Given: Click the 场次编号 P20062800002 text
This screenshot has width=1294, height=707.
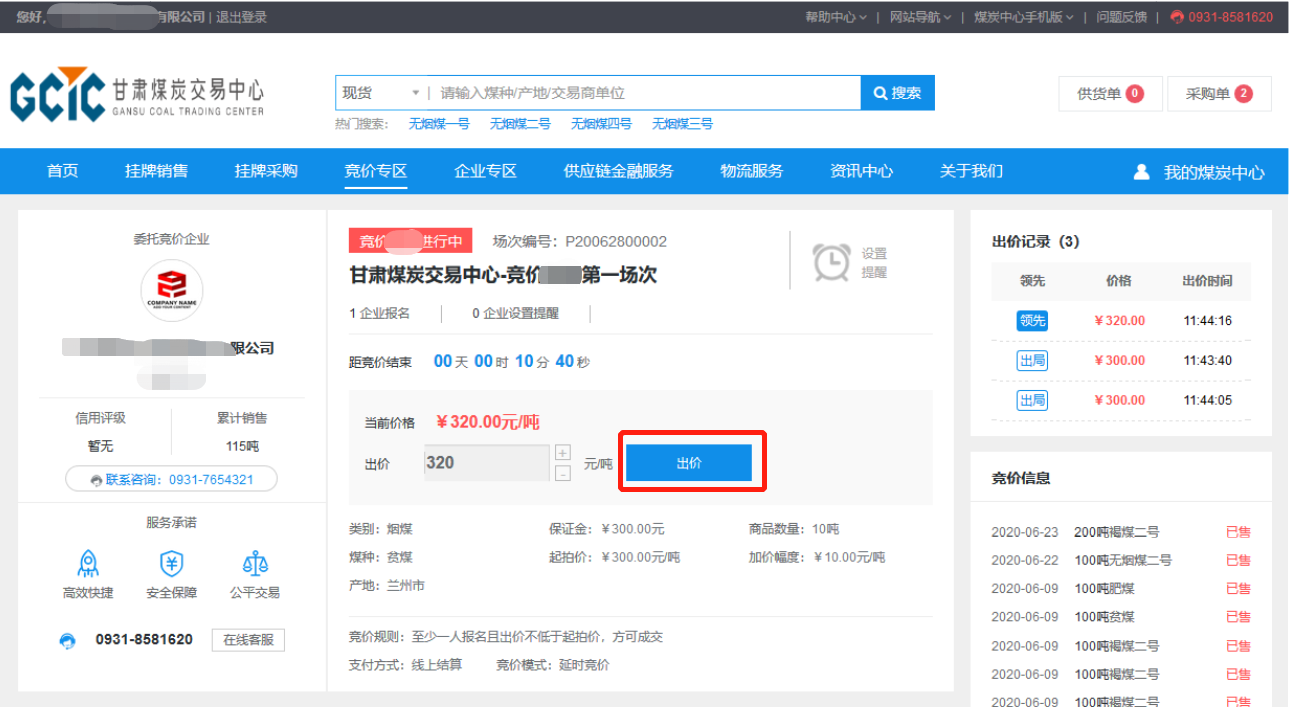Looking at the screenshot, I should tap(580, 241).
